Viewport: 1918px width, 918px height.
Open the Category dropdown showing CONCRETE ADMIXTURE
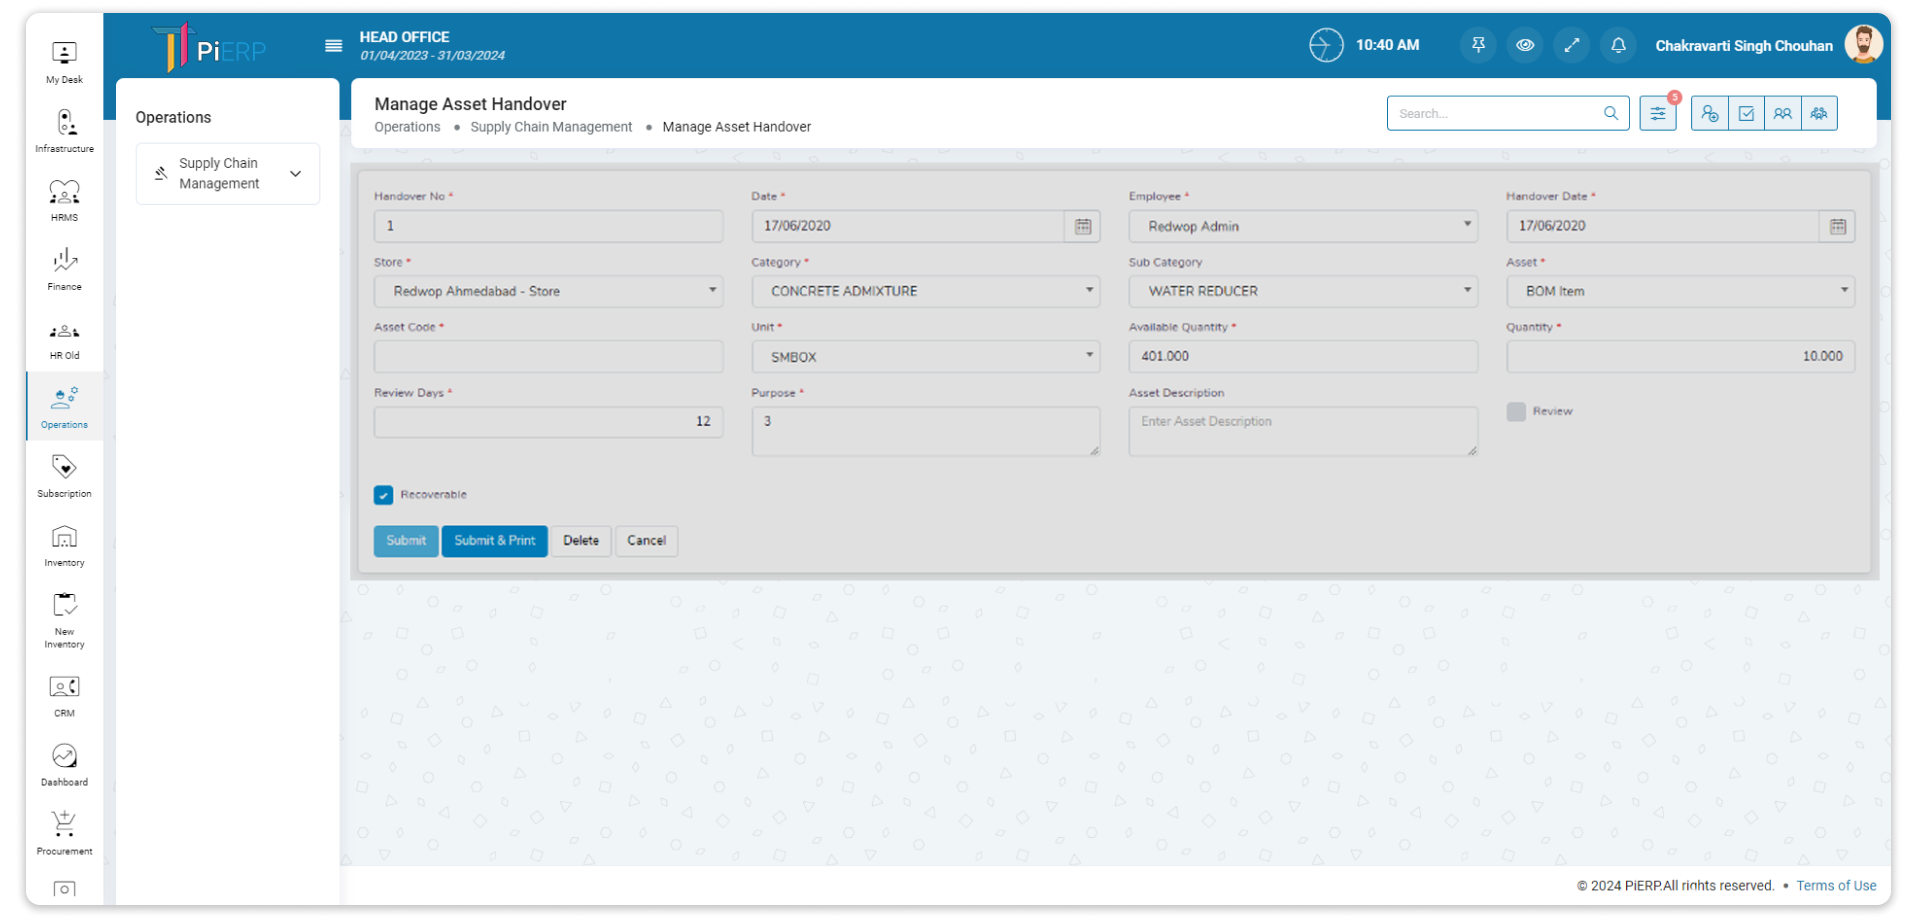pos(925,292)
